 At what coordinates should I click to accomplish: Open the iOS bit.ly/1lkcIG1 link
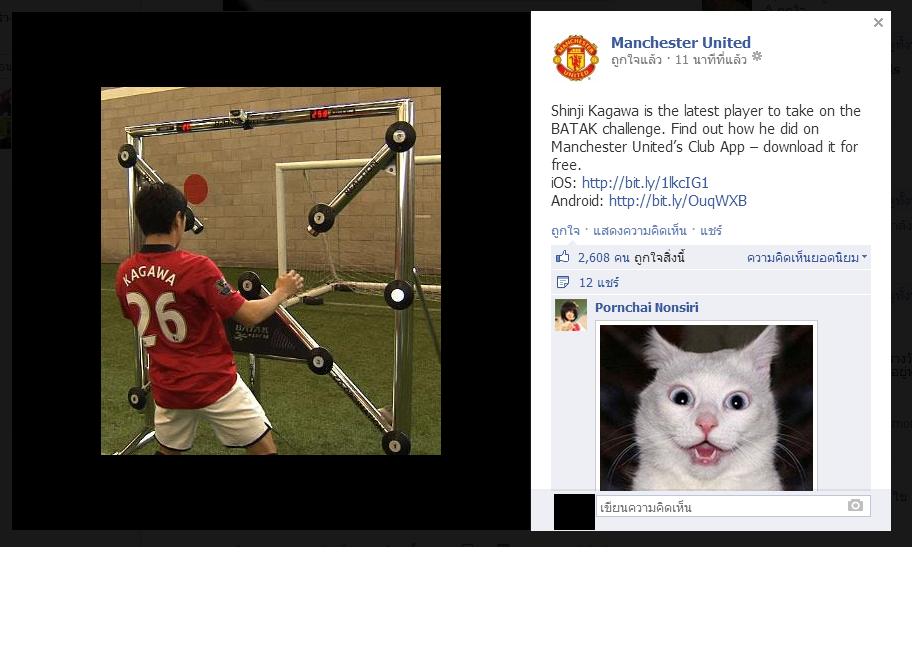point(645,183)
